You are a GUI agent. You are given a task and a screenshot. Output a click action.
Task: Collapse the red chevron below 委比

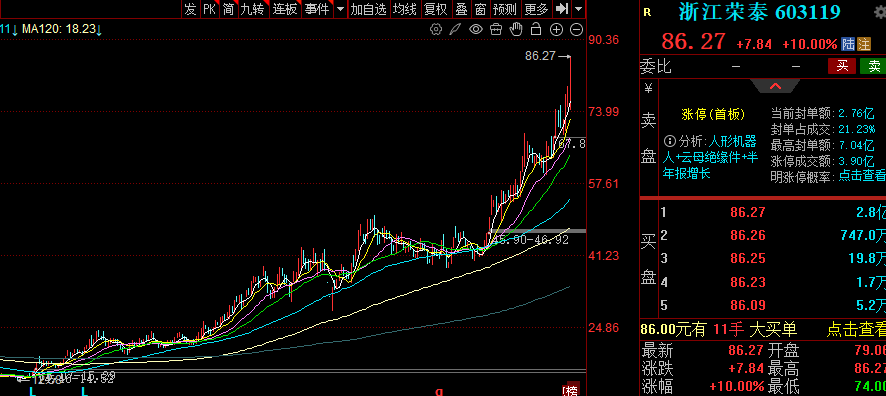click(775, 86)
